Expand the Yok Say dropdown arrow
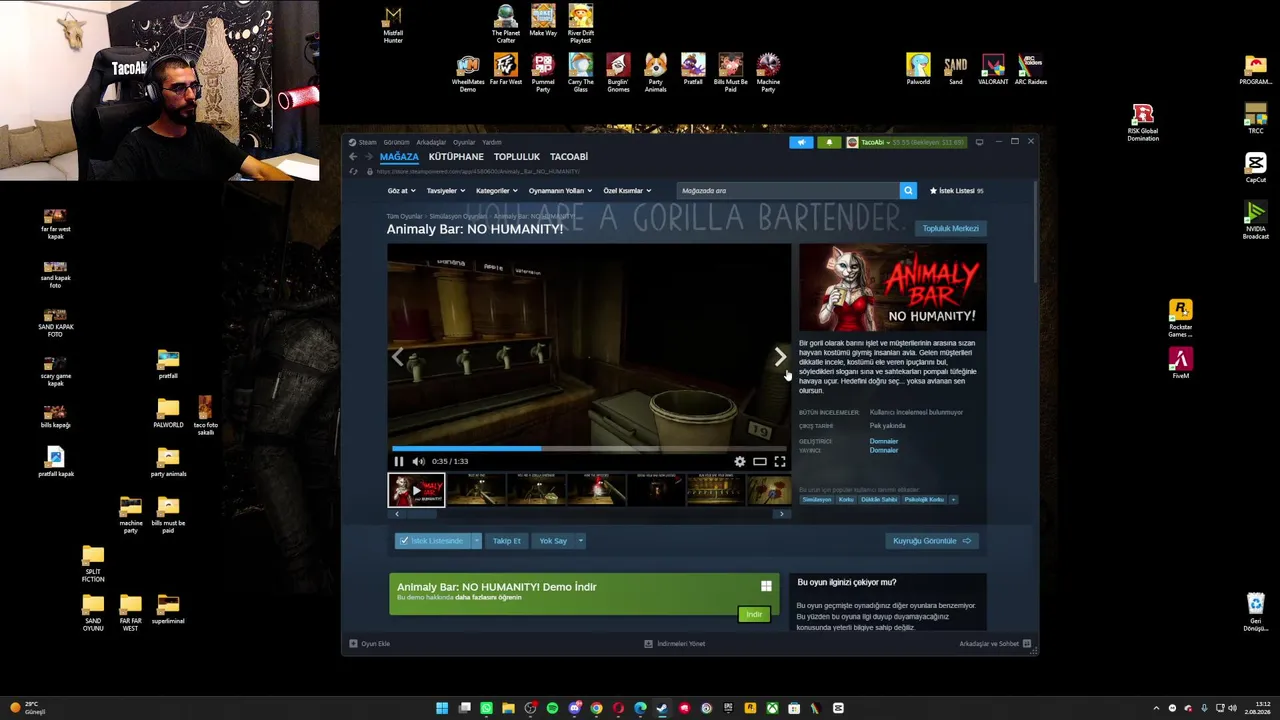 click(580, 541)
